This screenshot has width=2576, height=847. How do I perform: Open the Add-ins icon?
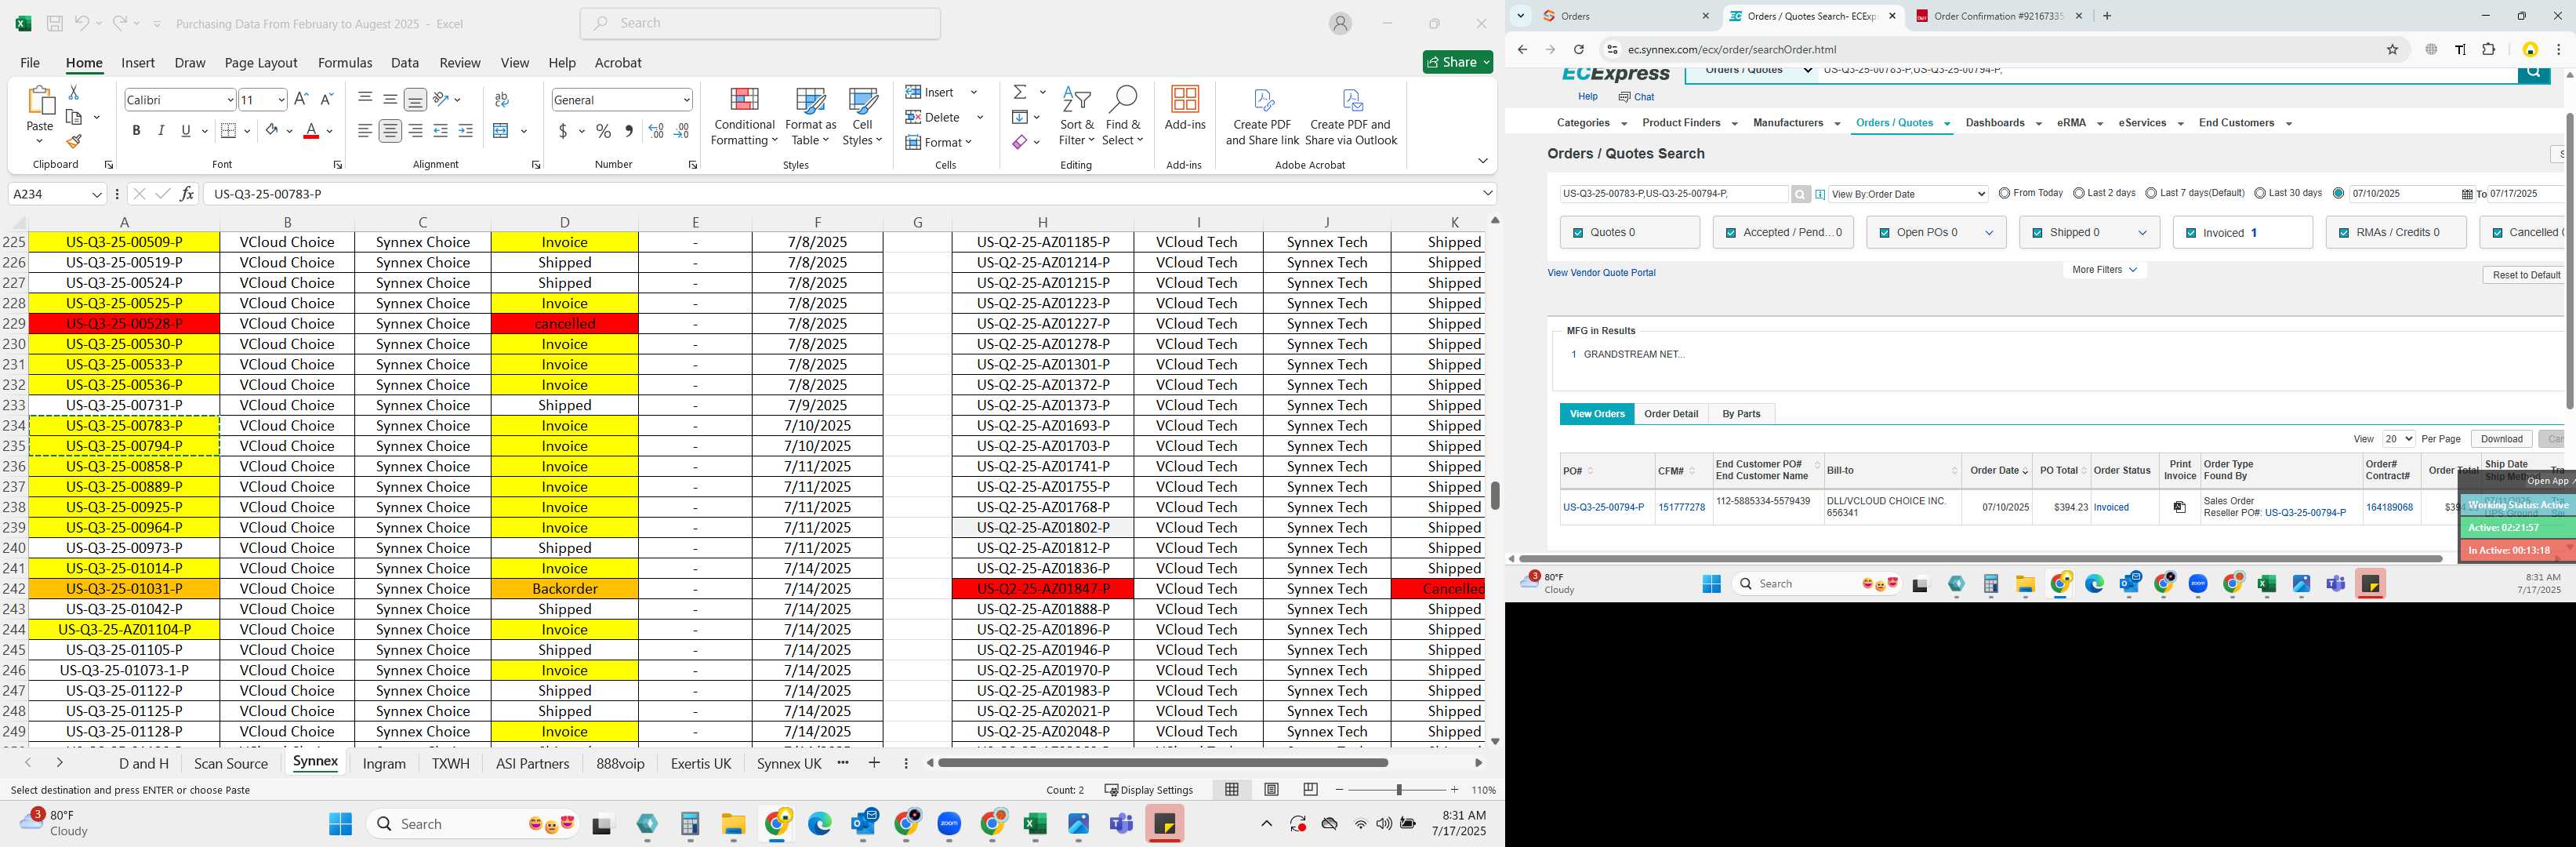point(1185,108)
